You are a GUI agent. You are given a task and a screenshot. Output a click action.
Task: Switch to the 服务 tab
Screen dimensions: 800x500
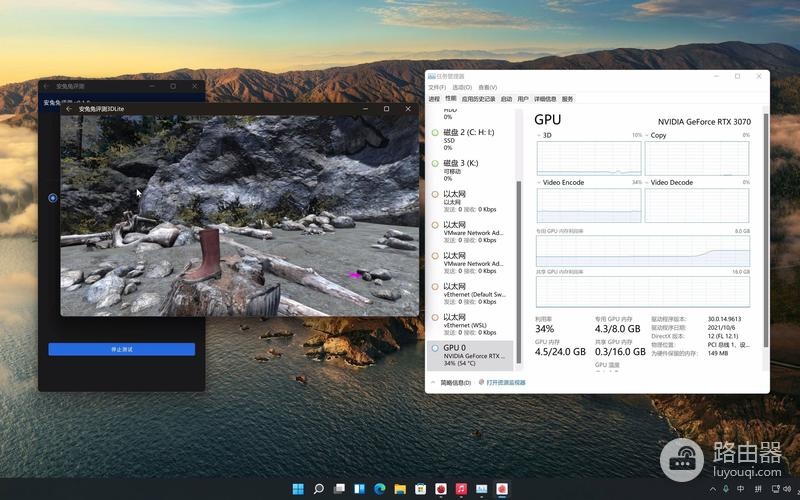(567, 98)
